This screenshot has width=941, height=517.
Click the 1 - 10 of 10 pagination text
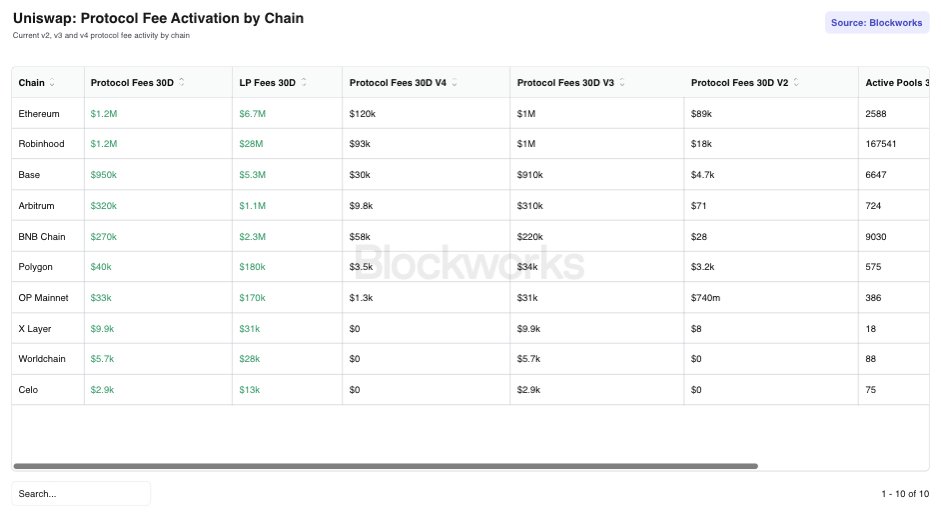point(905,494)
